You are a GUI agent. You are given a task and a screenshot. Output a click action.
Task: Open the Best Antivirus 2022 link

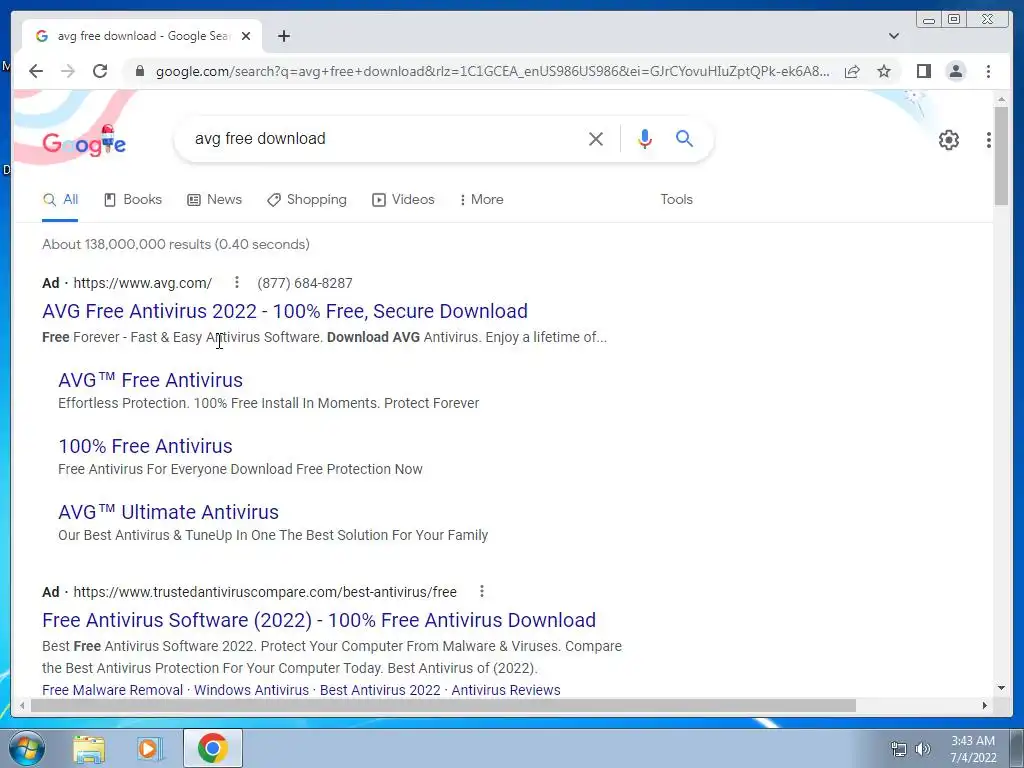380,690
